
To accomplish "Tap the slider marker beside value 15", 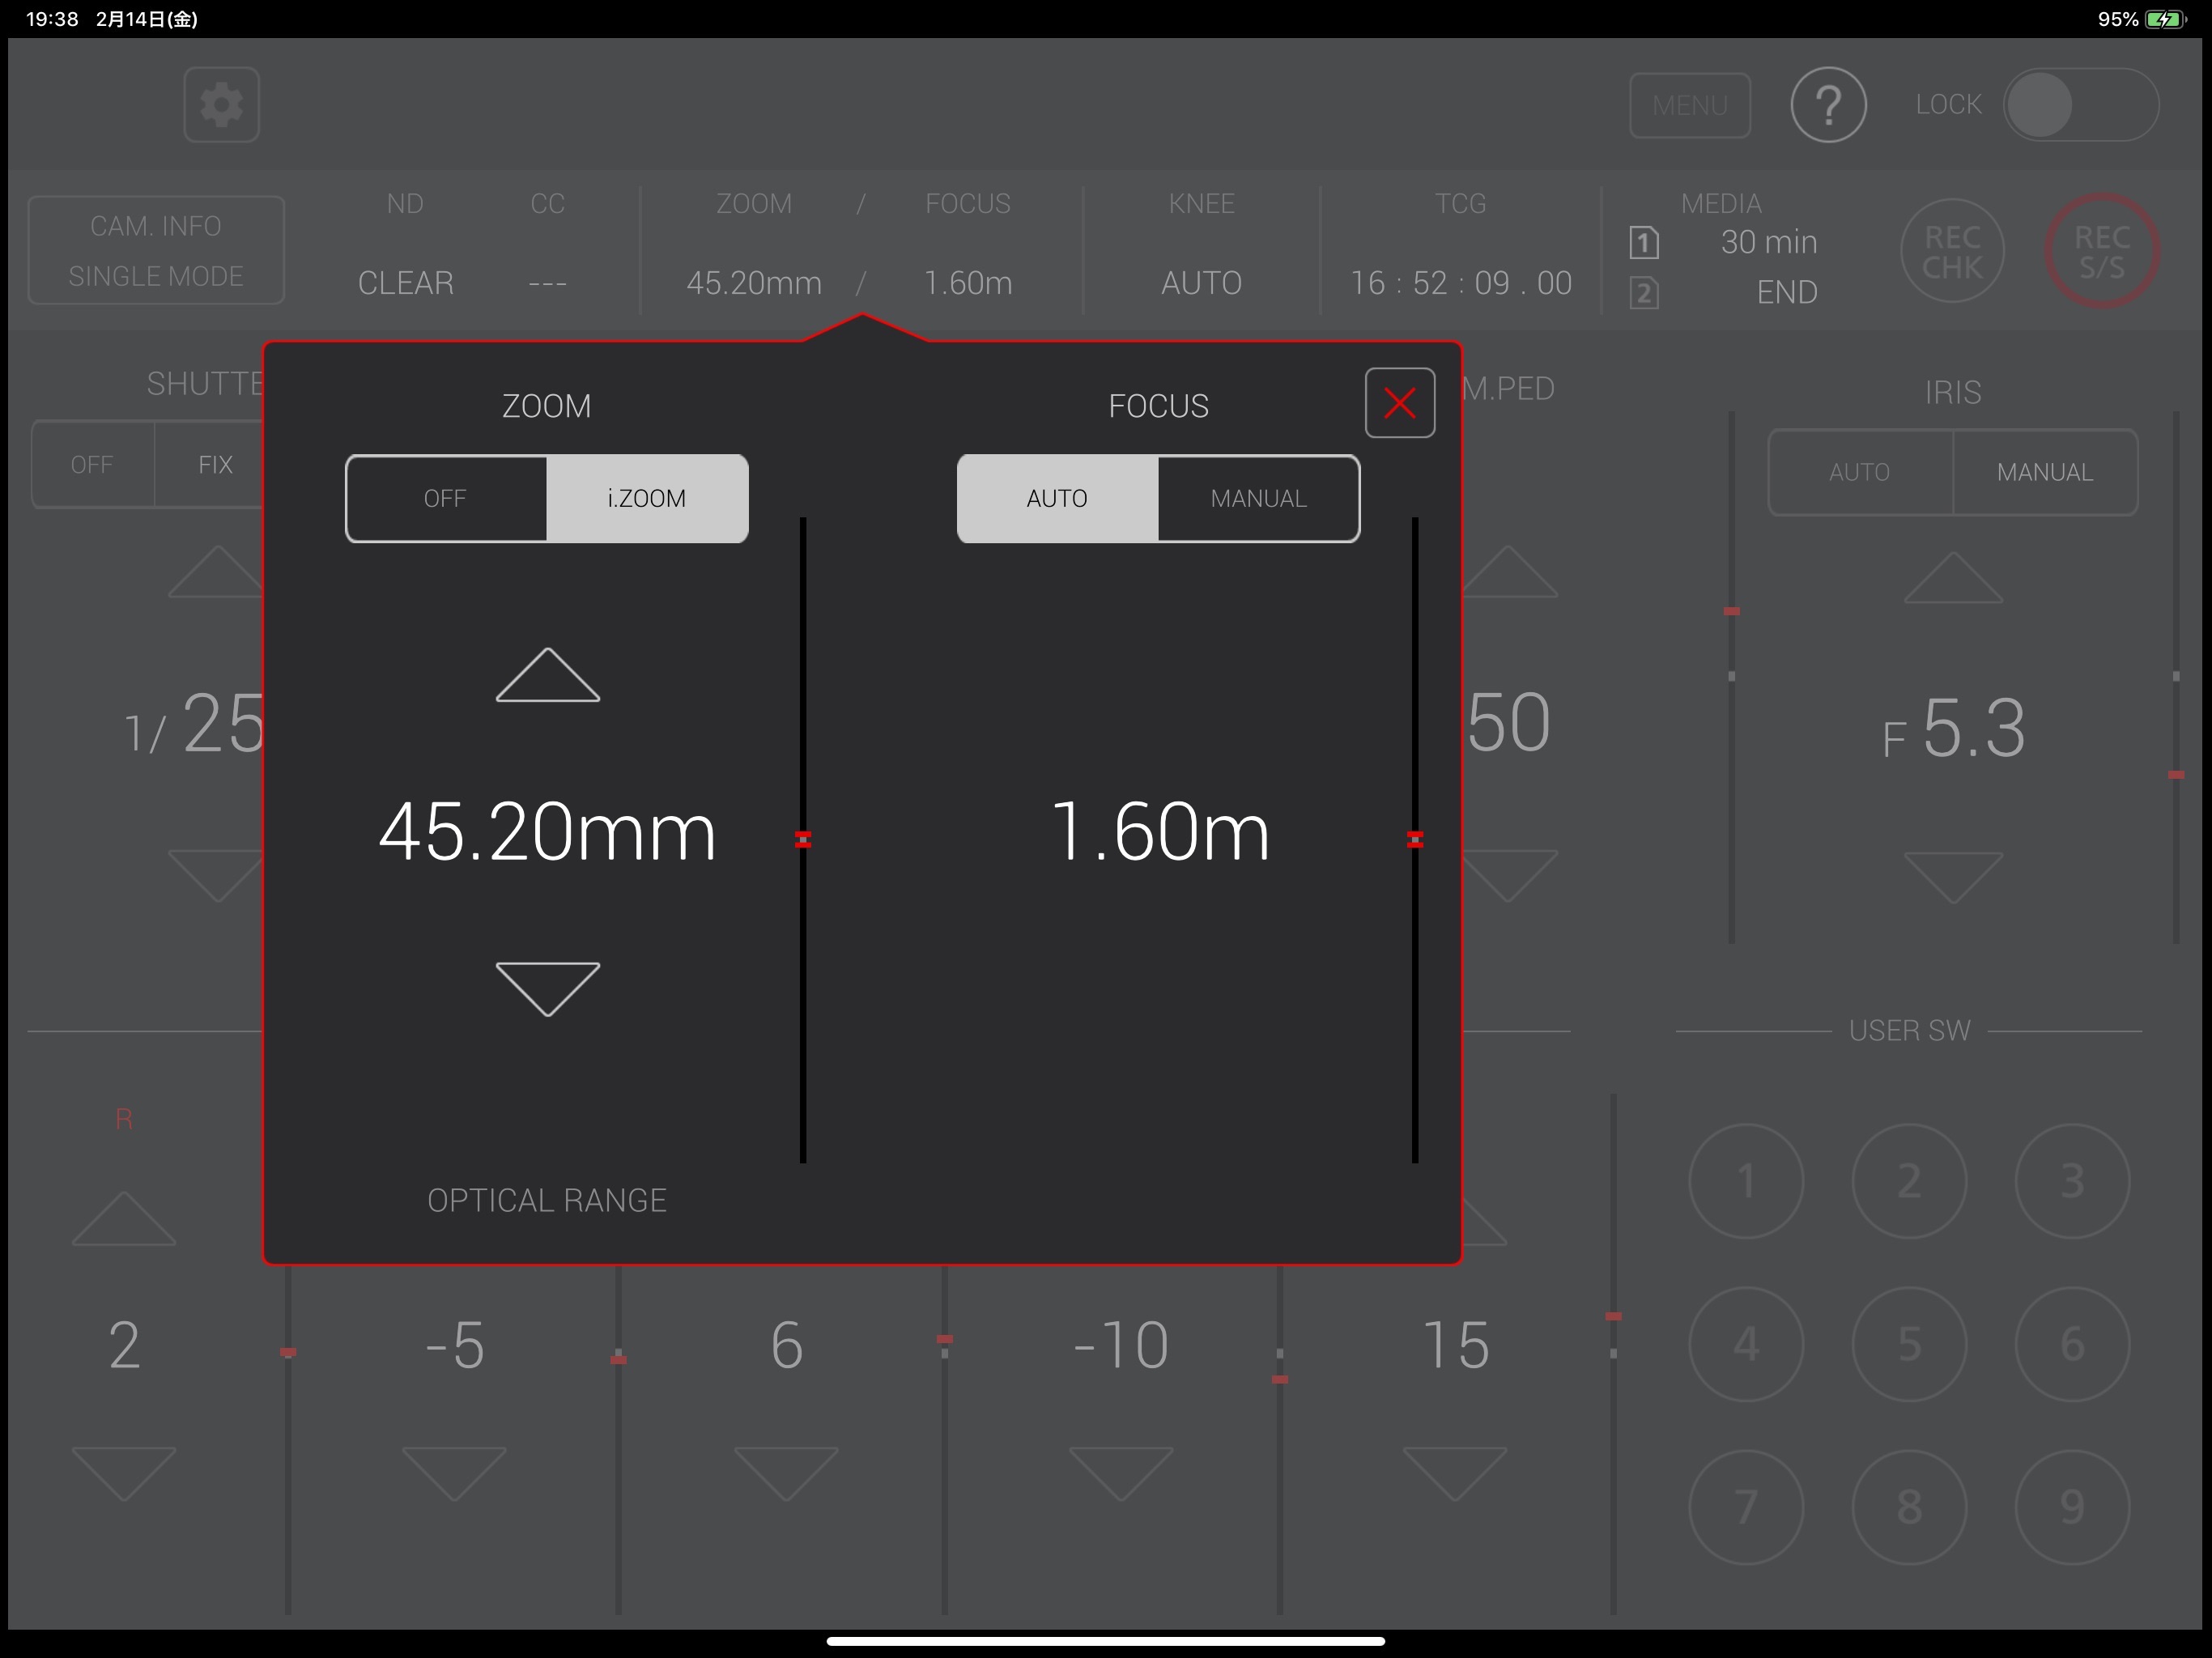I will (x=1613, y=1316).
